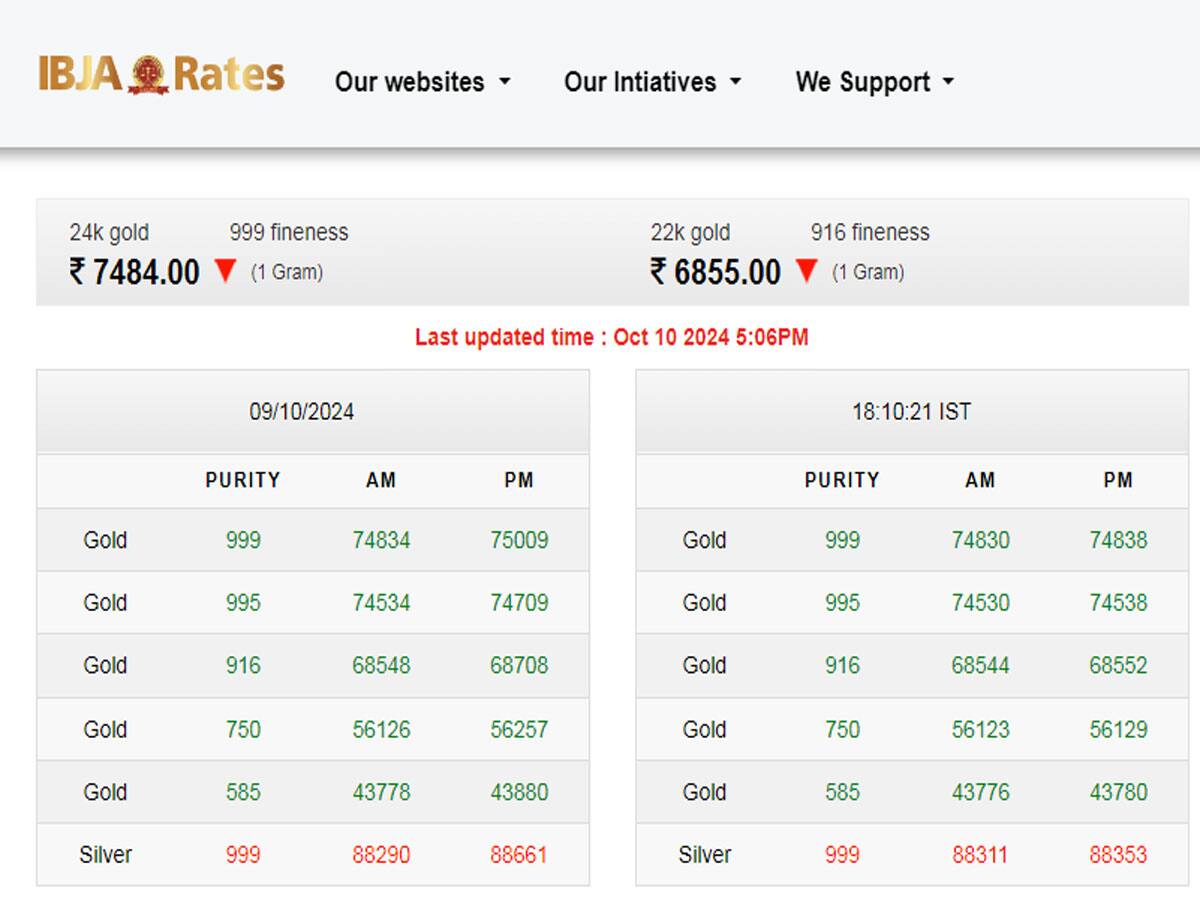
Task: Select the value 43780
Action: pyautogui.click(x=1118, y=792)
